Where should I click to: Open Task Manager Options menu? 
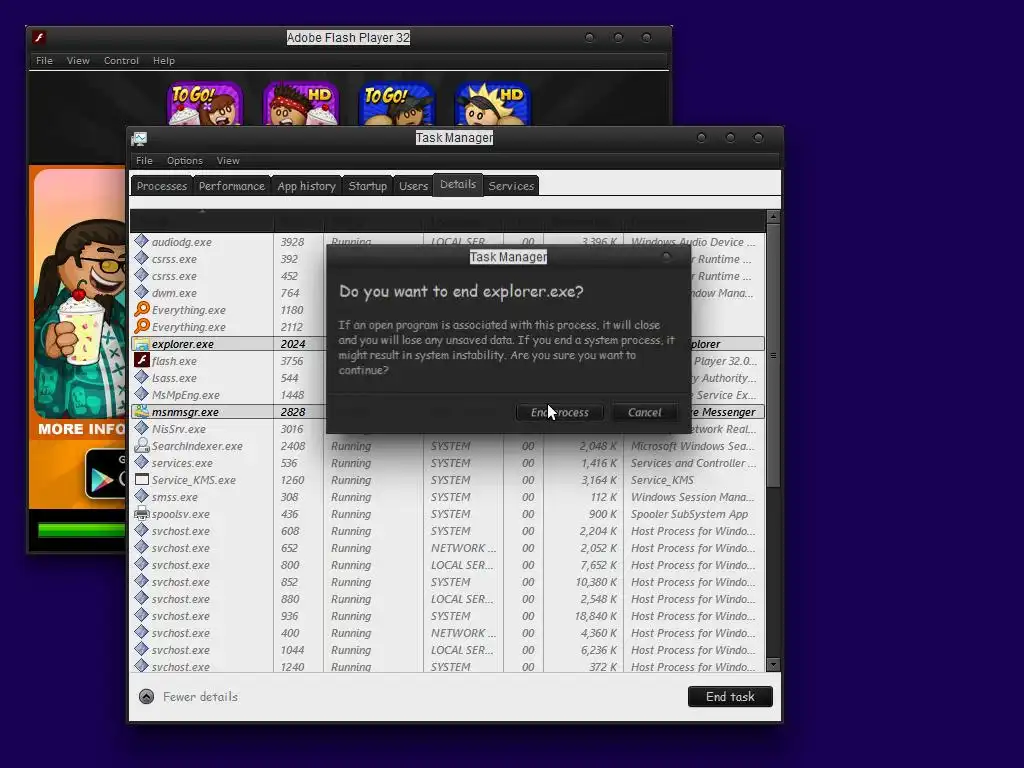pyautogui.click(x=185, y=161)
